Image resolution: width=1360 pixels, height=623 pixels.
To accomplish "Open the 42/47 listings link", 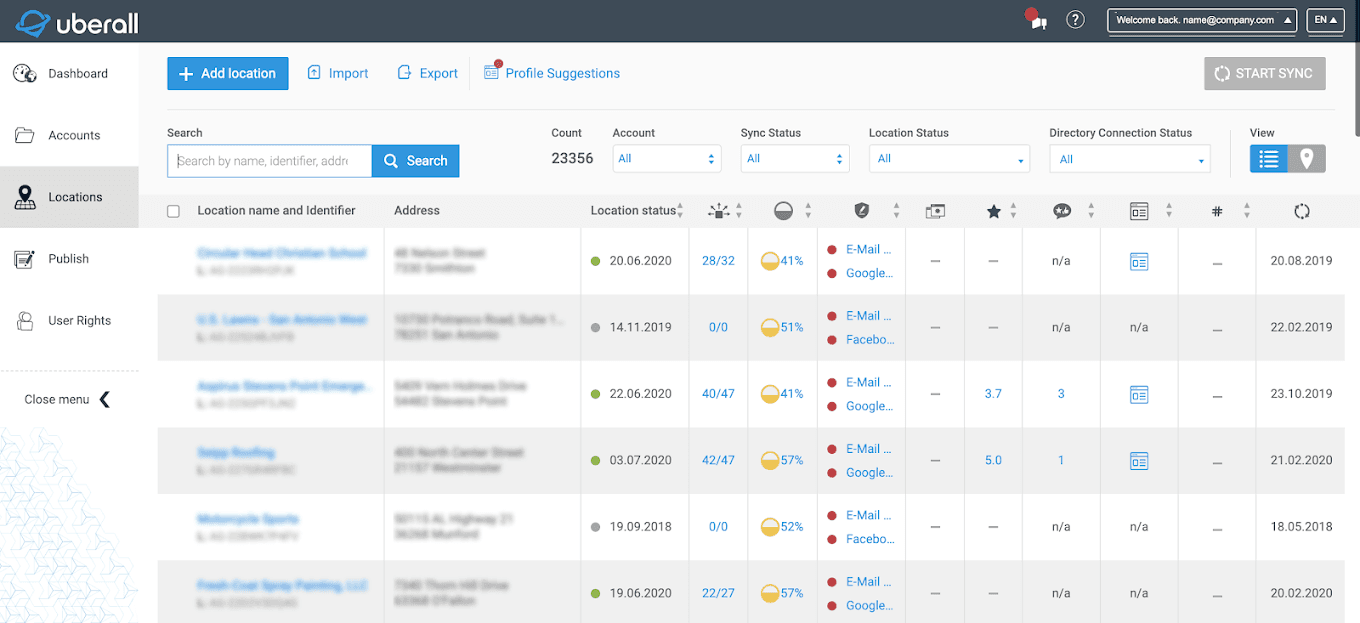I will point(718,461).
